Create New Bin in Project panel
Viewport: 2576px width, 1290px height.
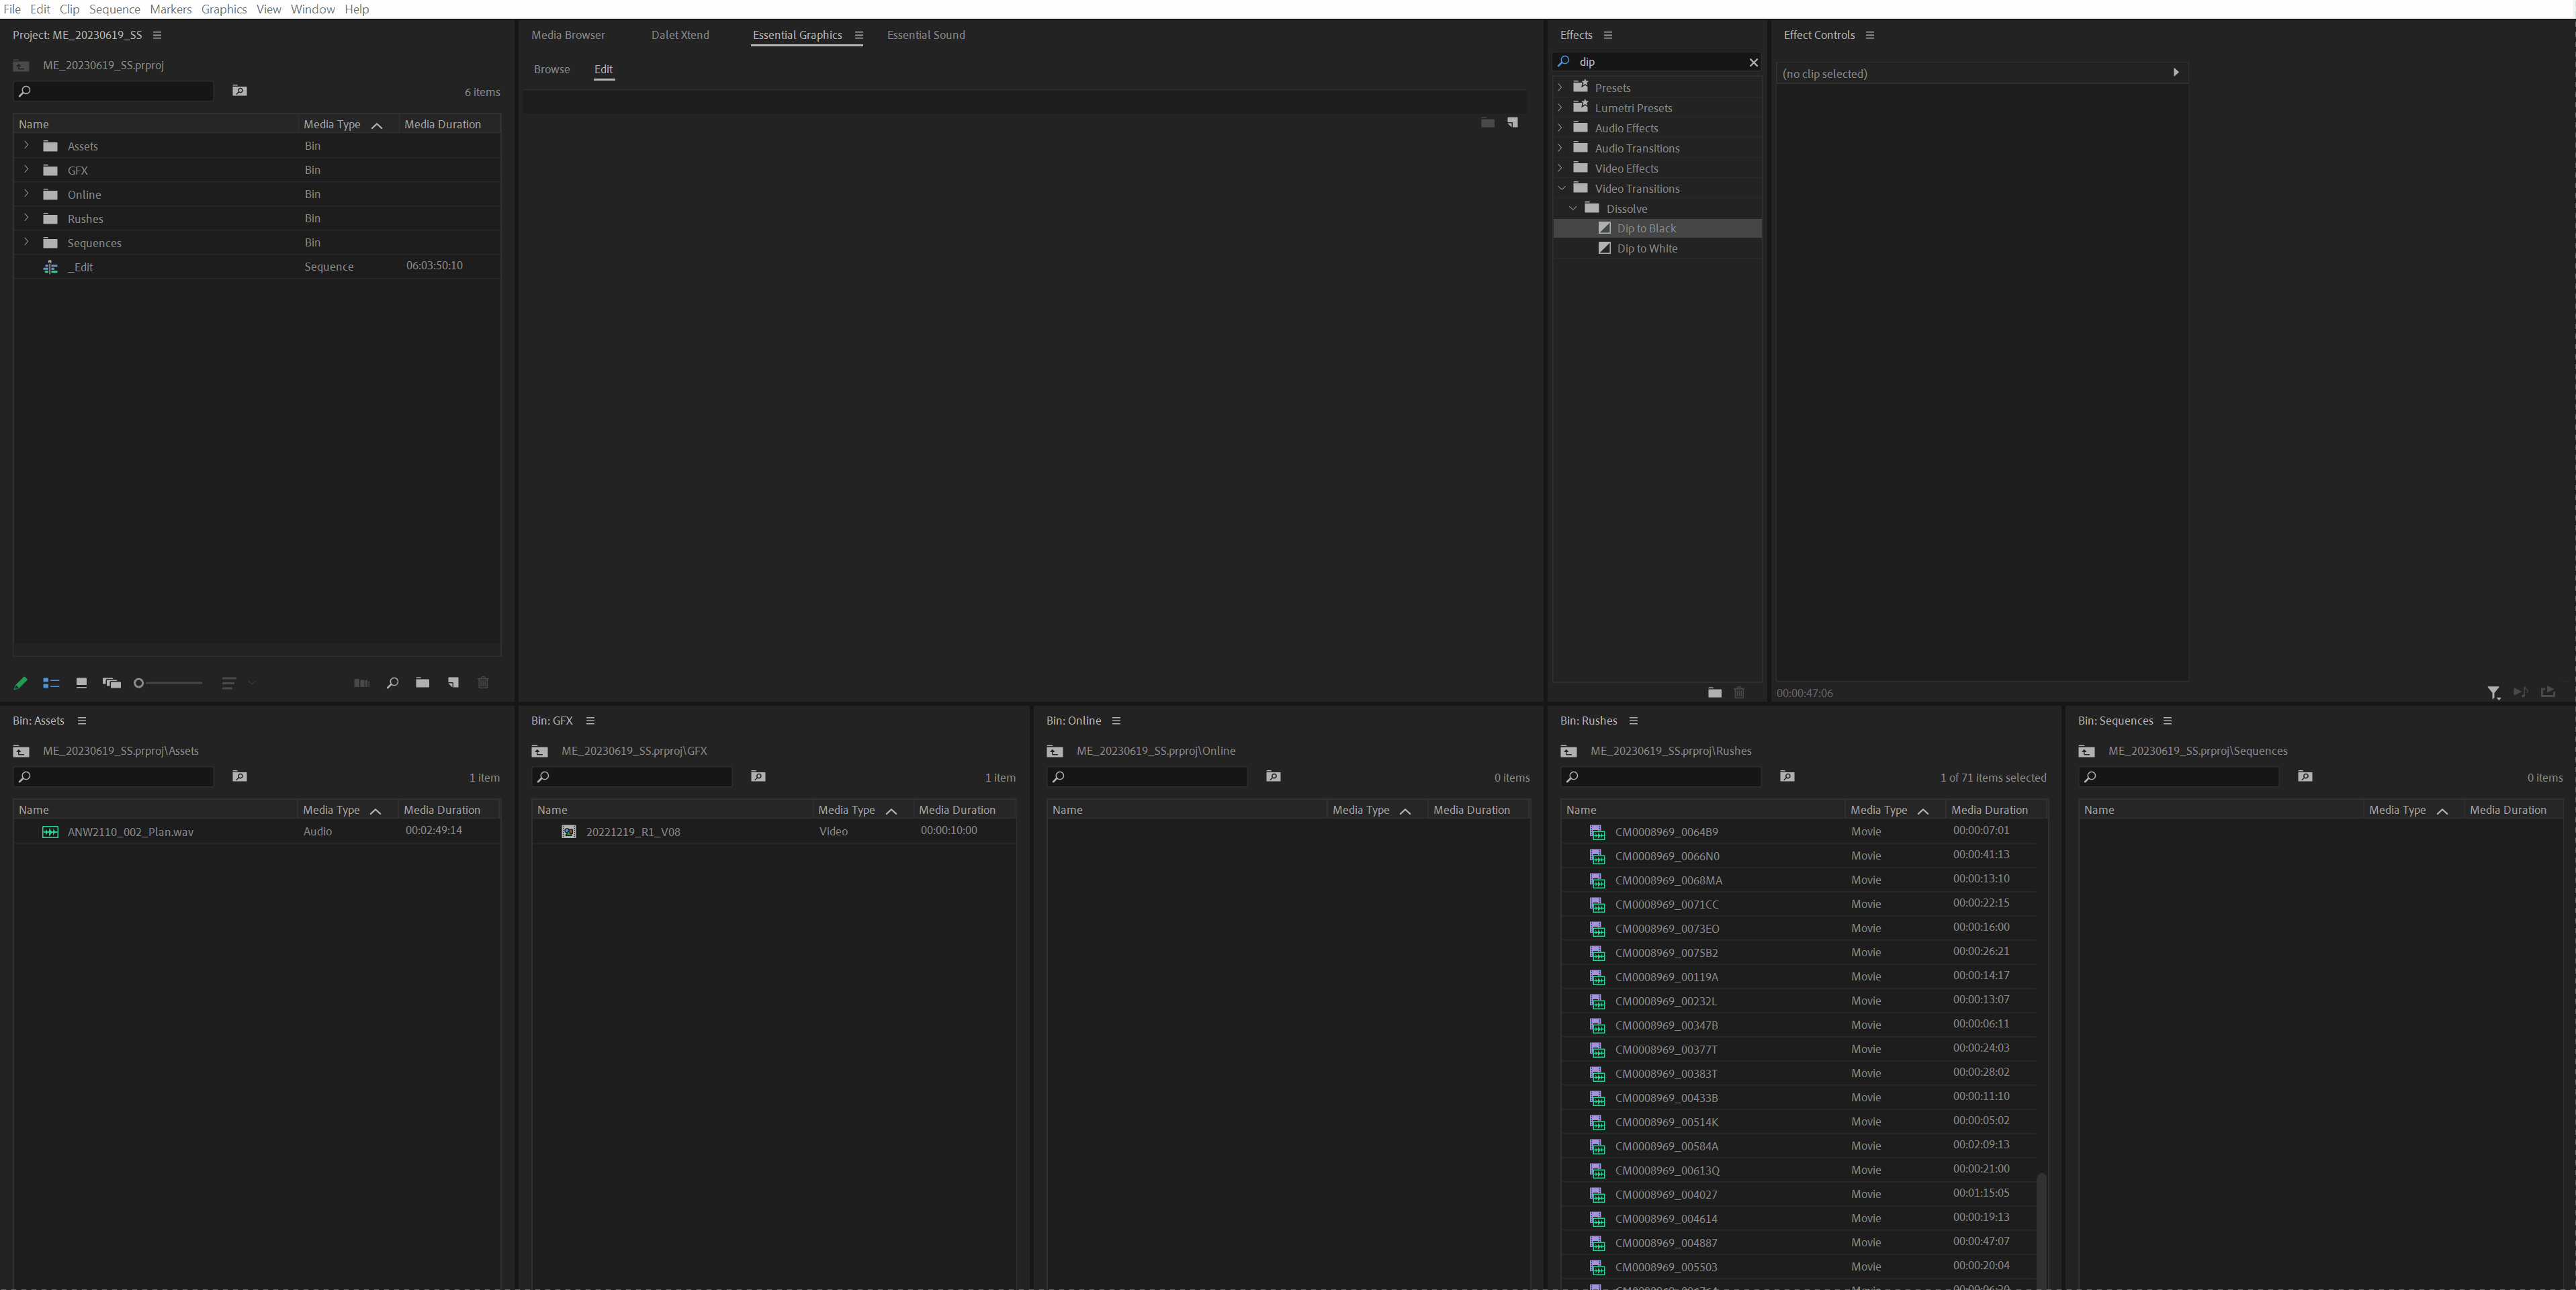(x=423, y=683)
